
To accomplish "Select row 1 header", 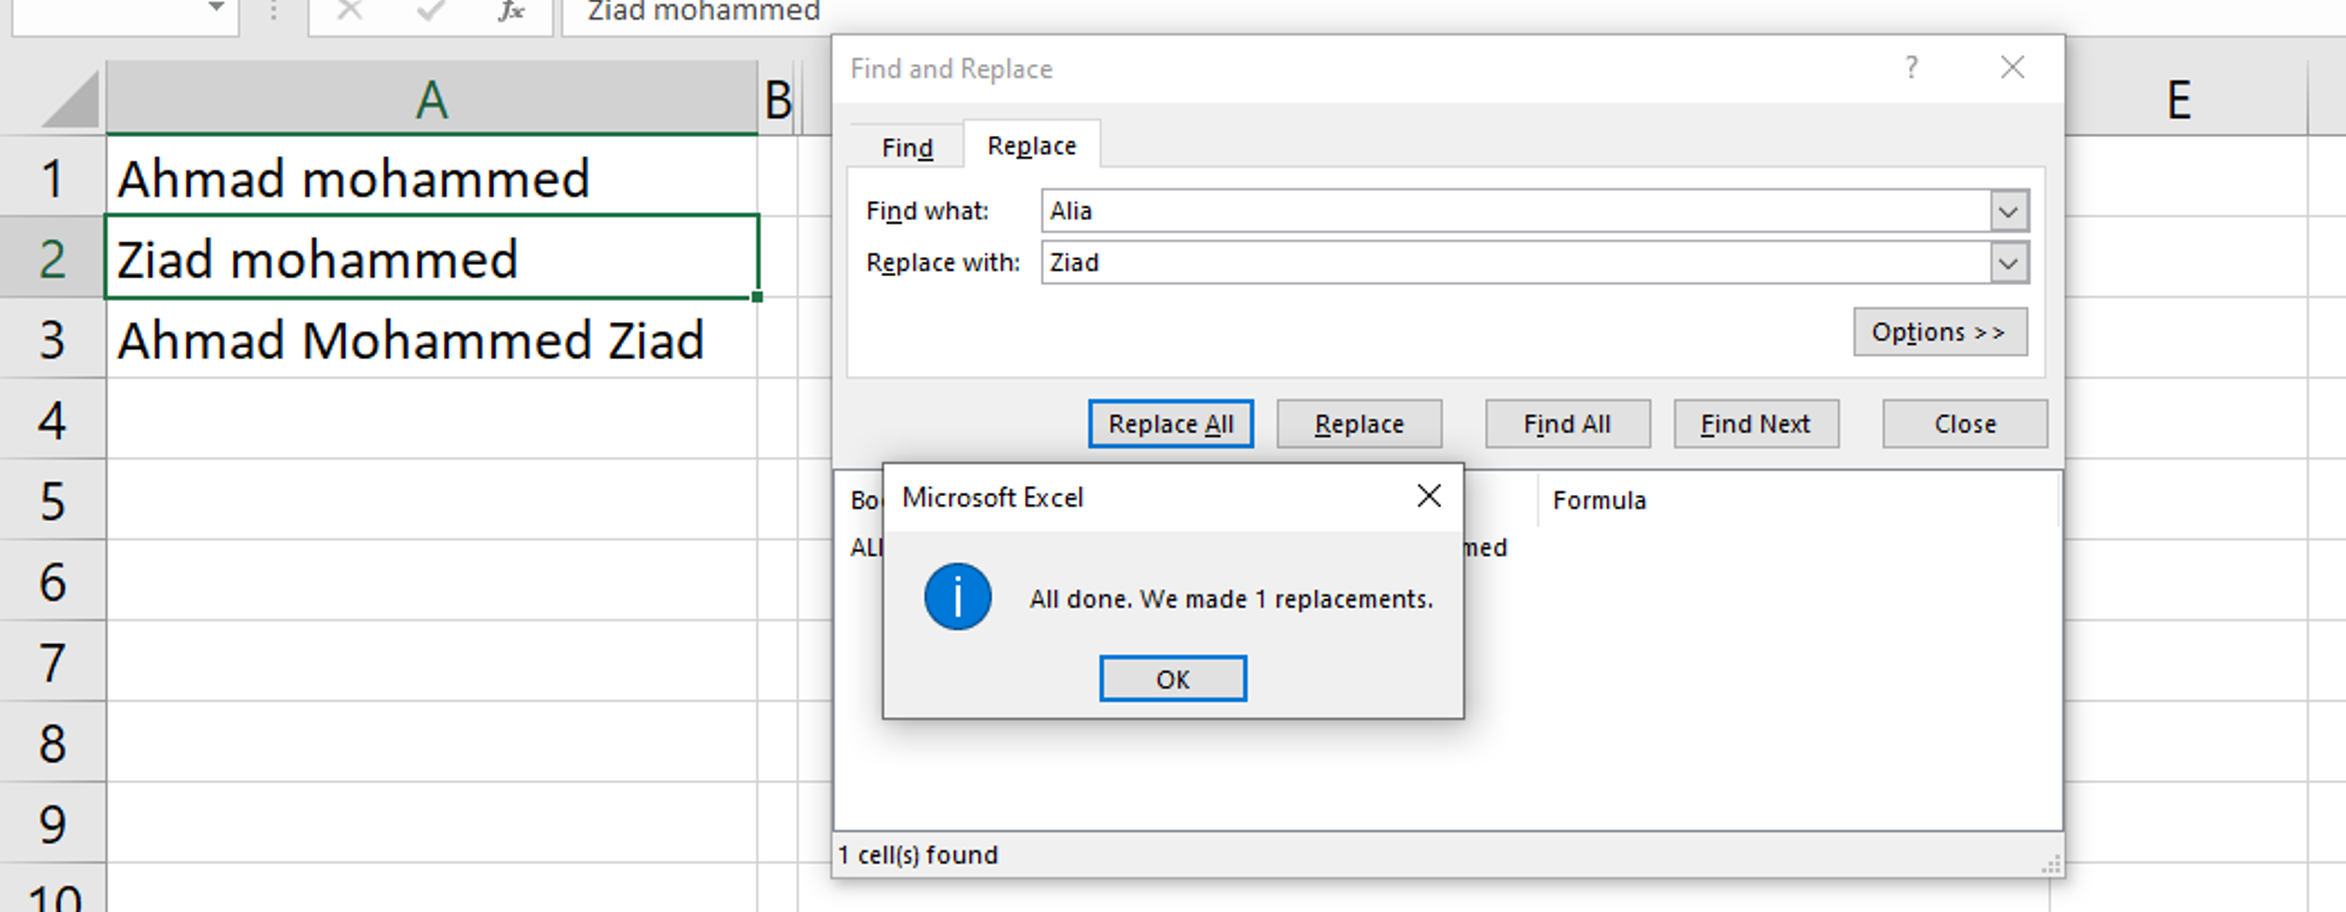I will tap(53, 178).
